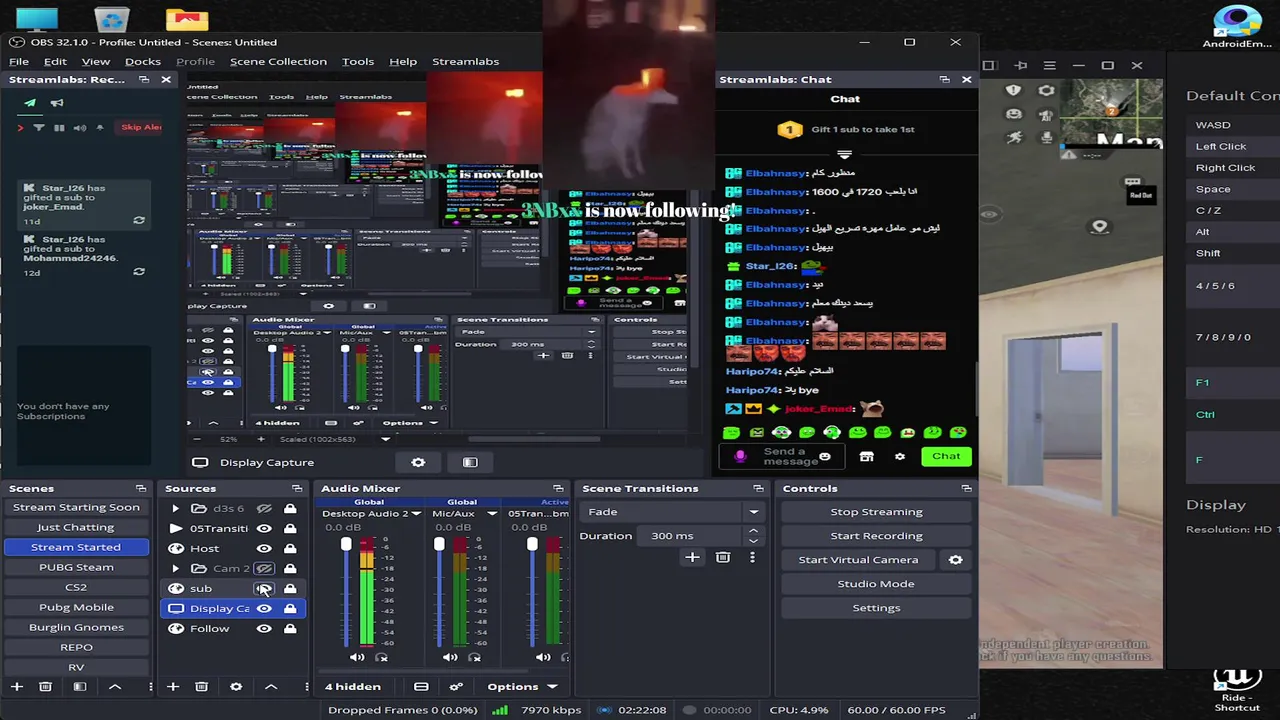The height and width of the screenshot is (720, 1280).
Task: Open the Docks menu
Action: 143,61
